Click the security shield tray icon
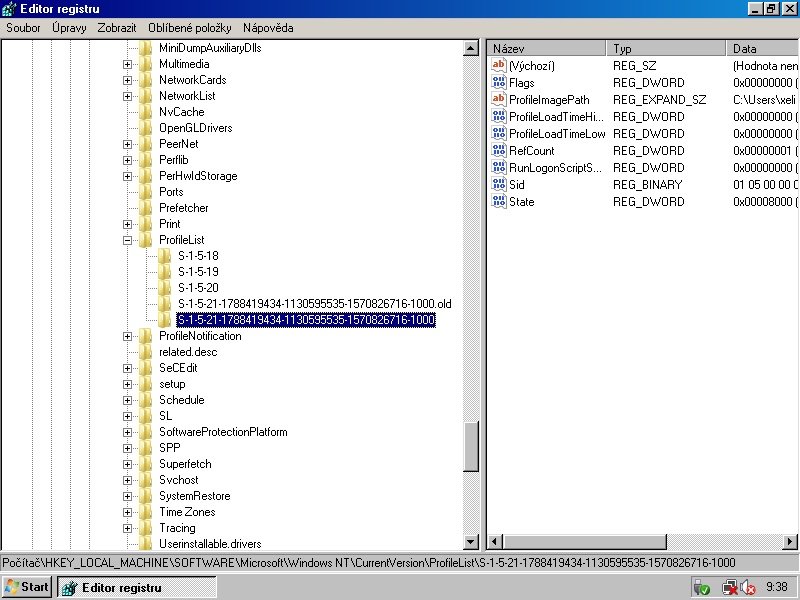The height and width of the screenshot is (600, 800). click(x=702, y=588)
